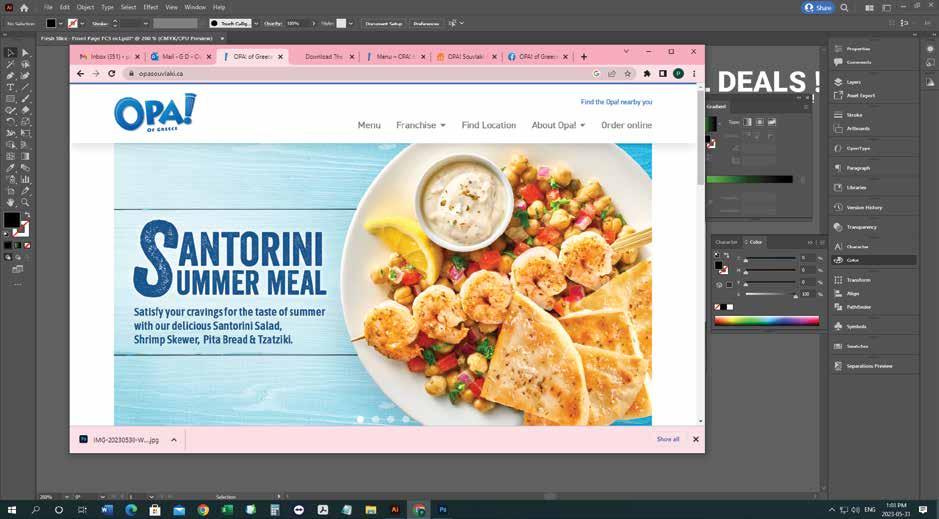This screenshot has height=519, width=939.
Task: Set fill to None in toolbar
Action: 27,245
